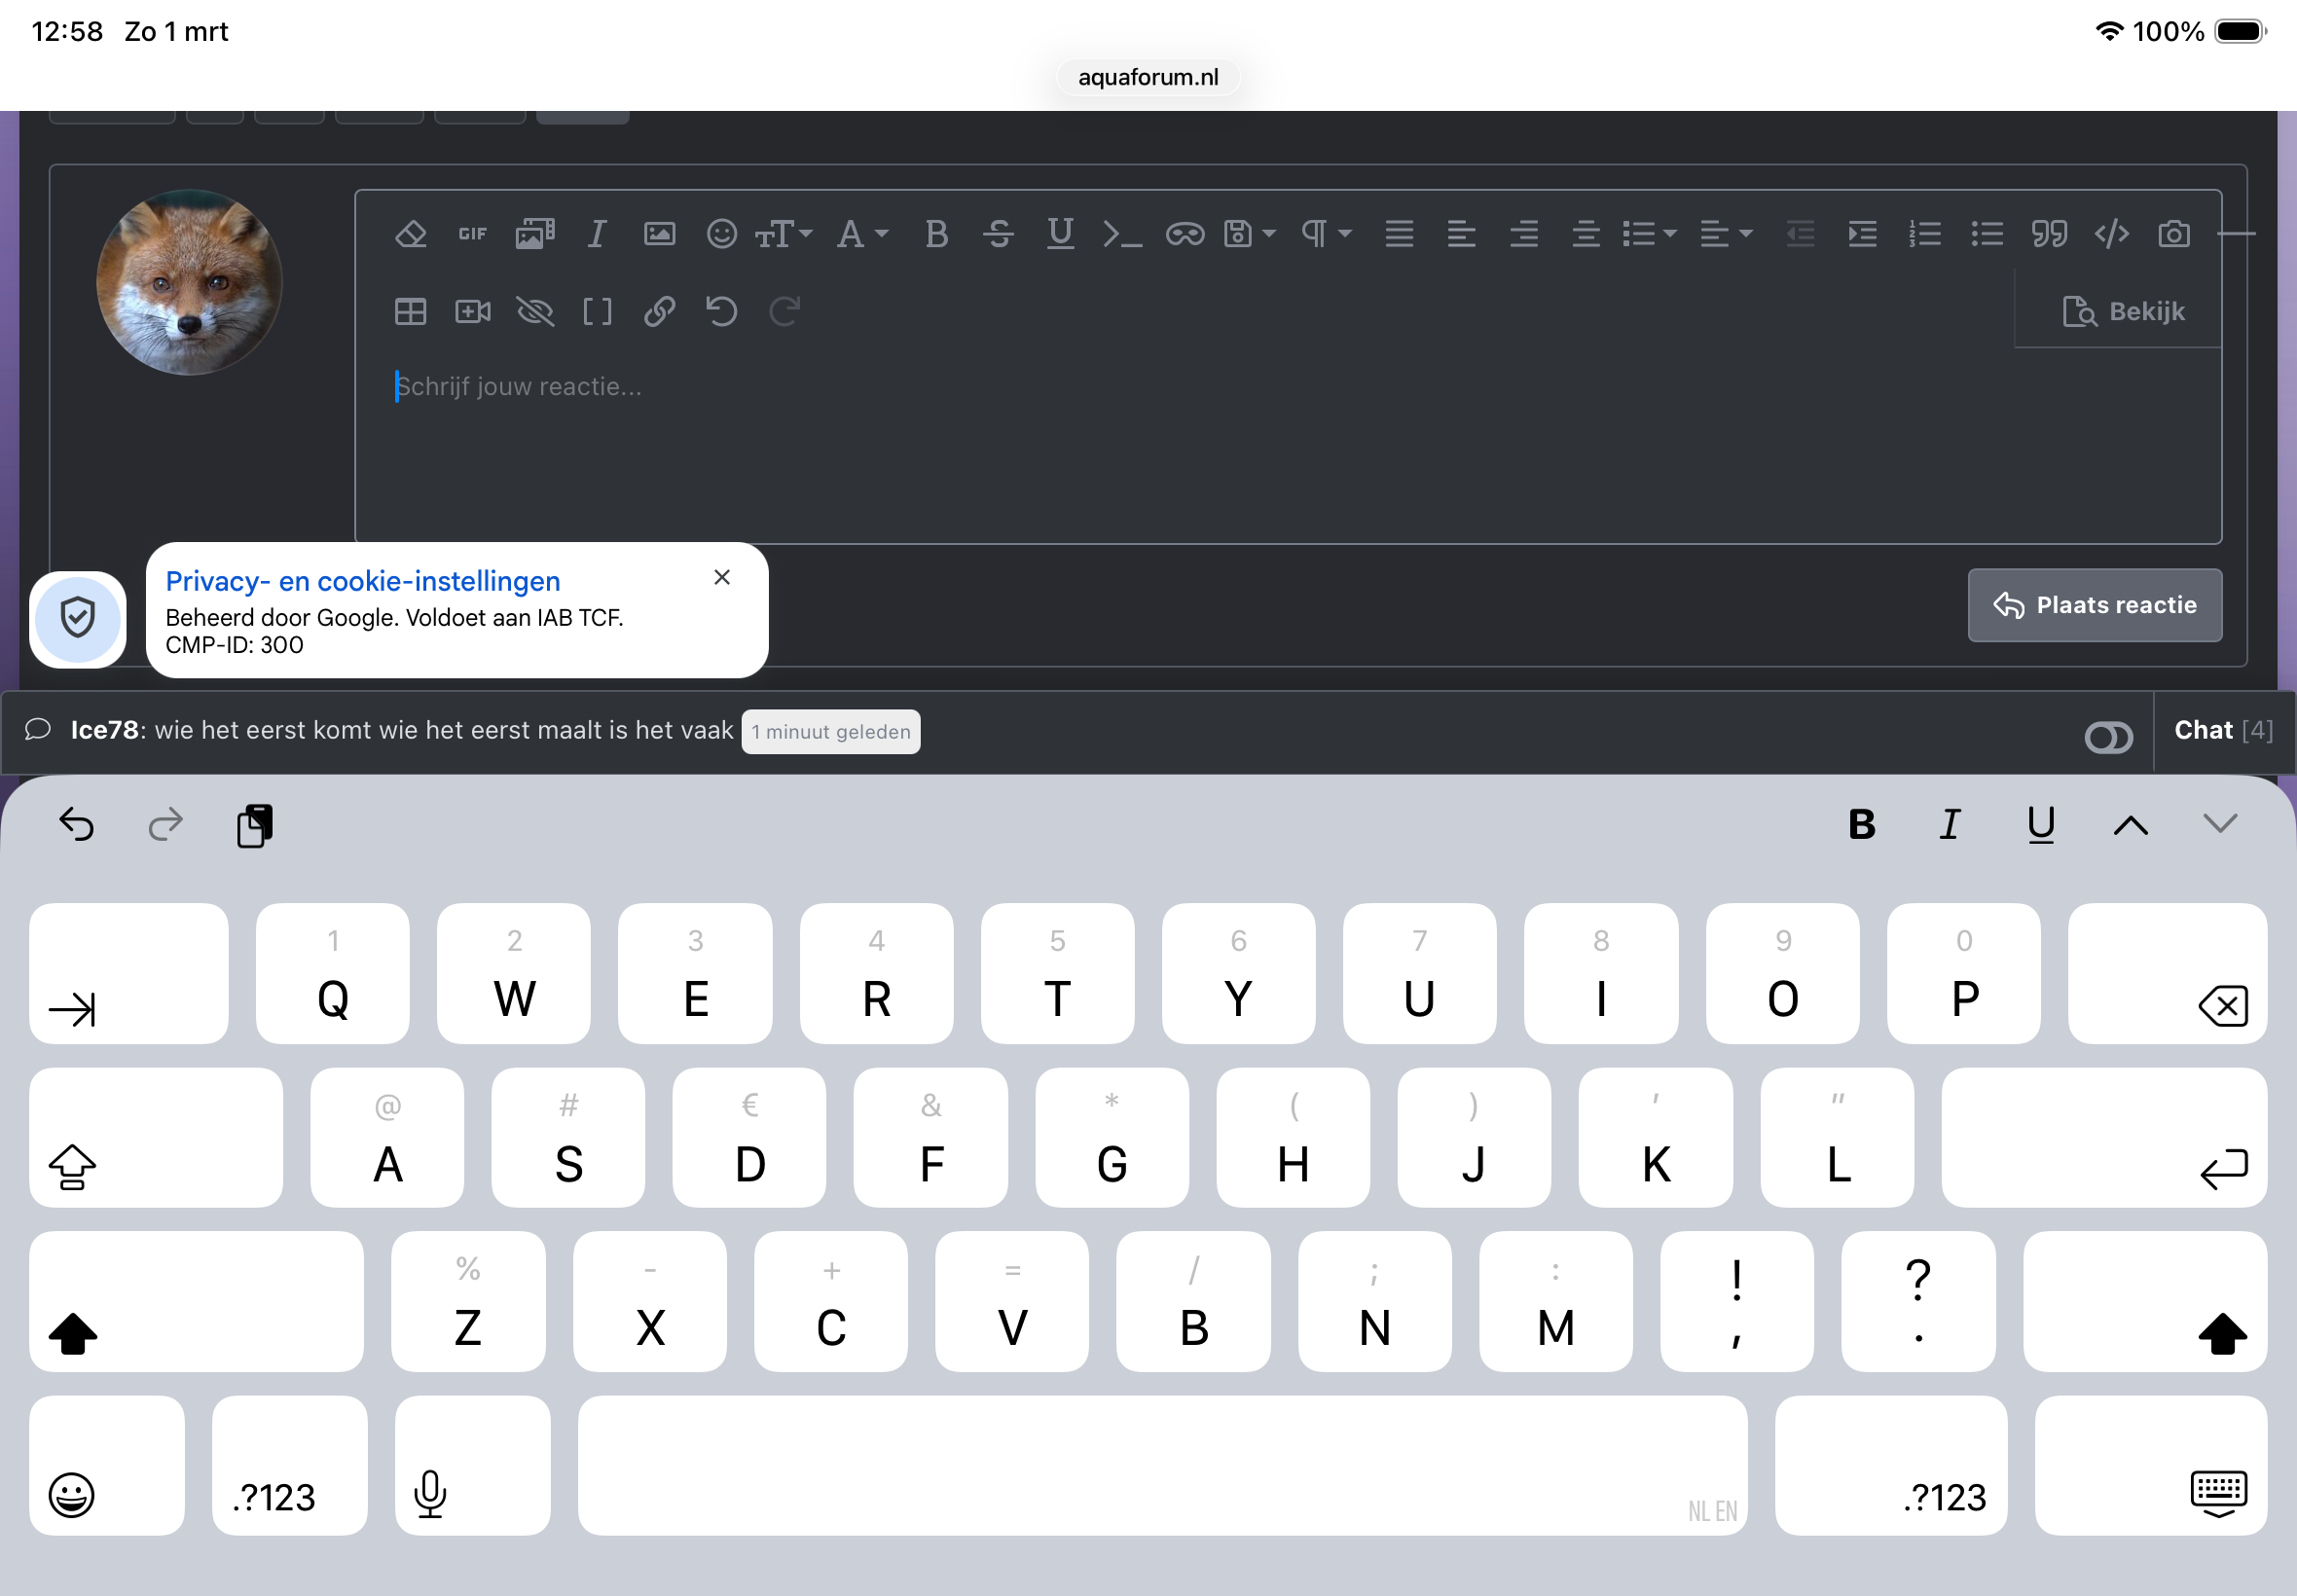
Task: Click the camera icon in the toolbar
Action: point(2173,234)
